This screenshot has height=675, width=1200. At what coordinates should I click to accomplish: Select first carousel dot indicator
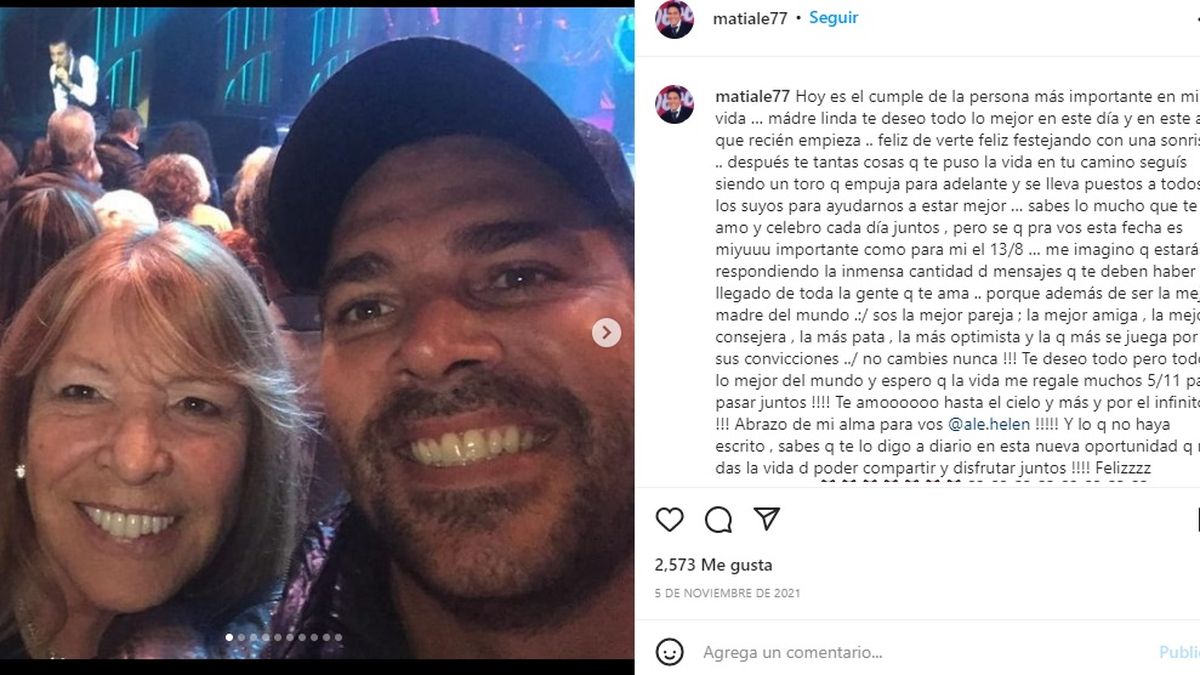coord(229,637)
